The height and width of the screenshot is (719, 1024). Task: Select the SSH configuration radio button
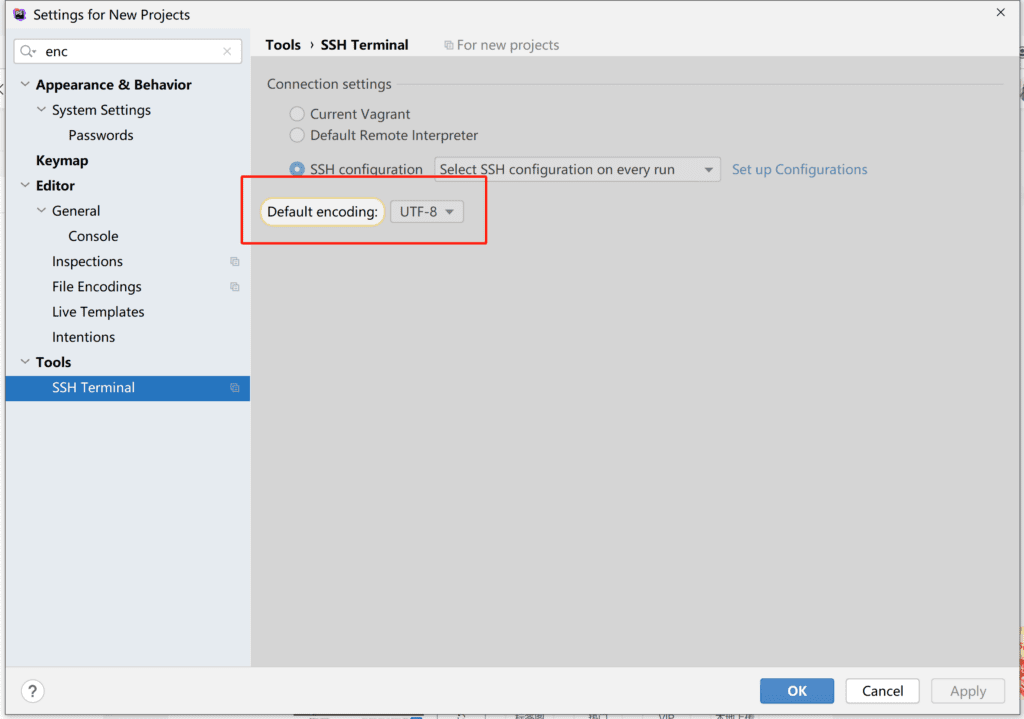click(297, 170)
